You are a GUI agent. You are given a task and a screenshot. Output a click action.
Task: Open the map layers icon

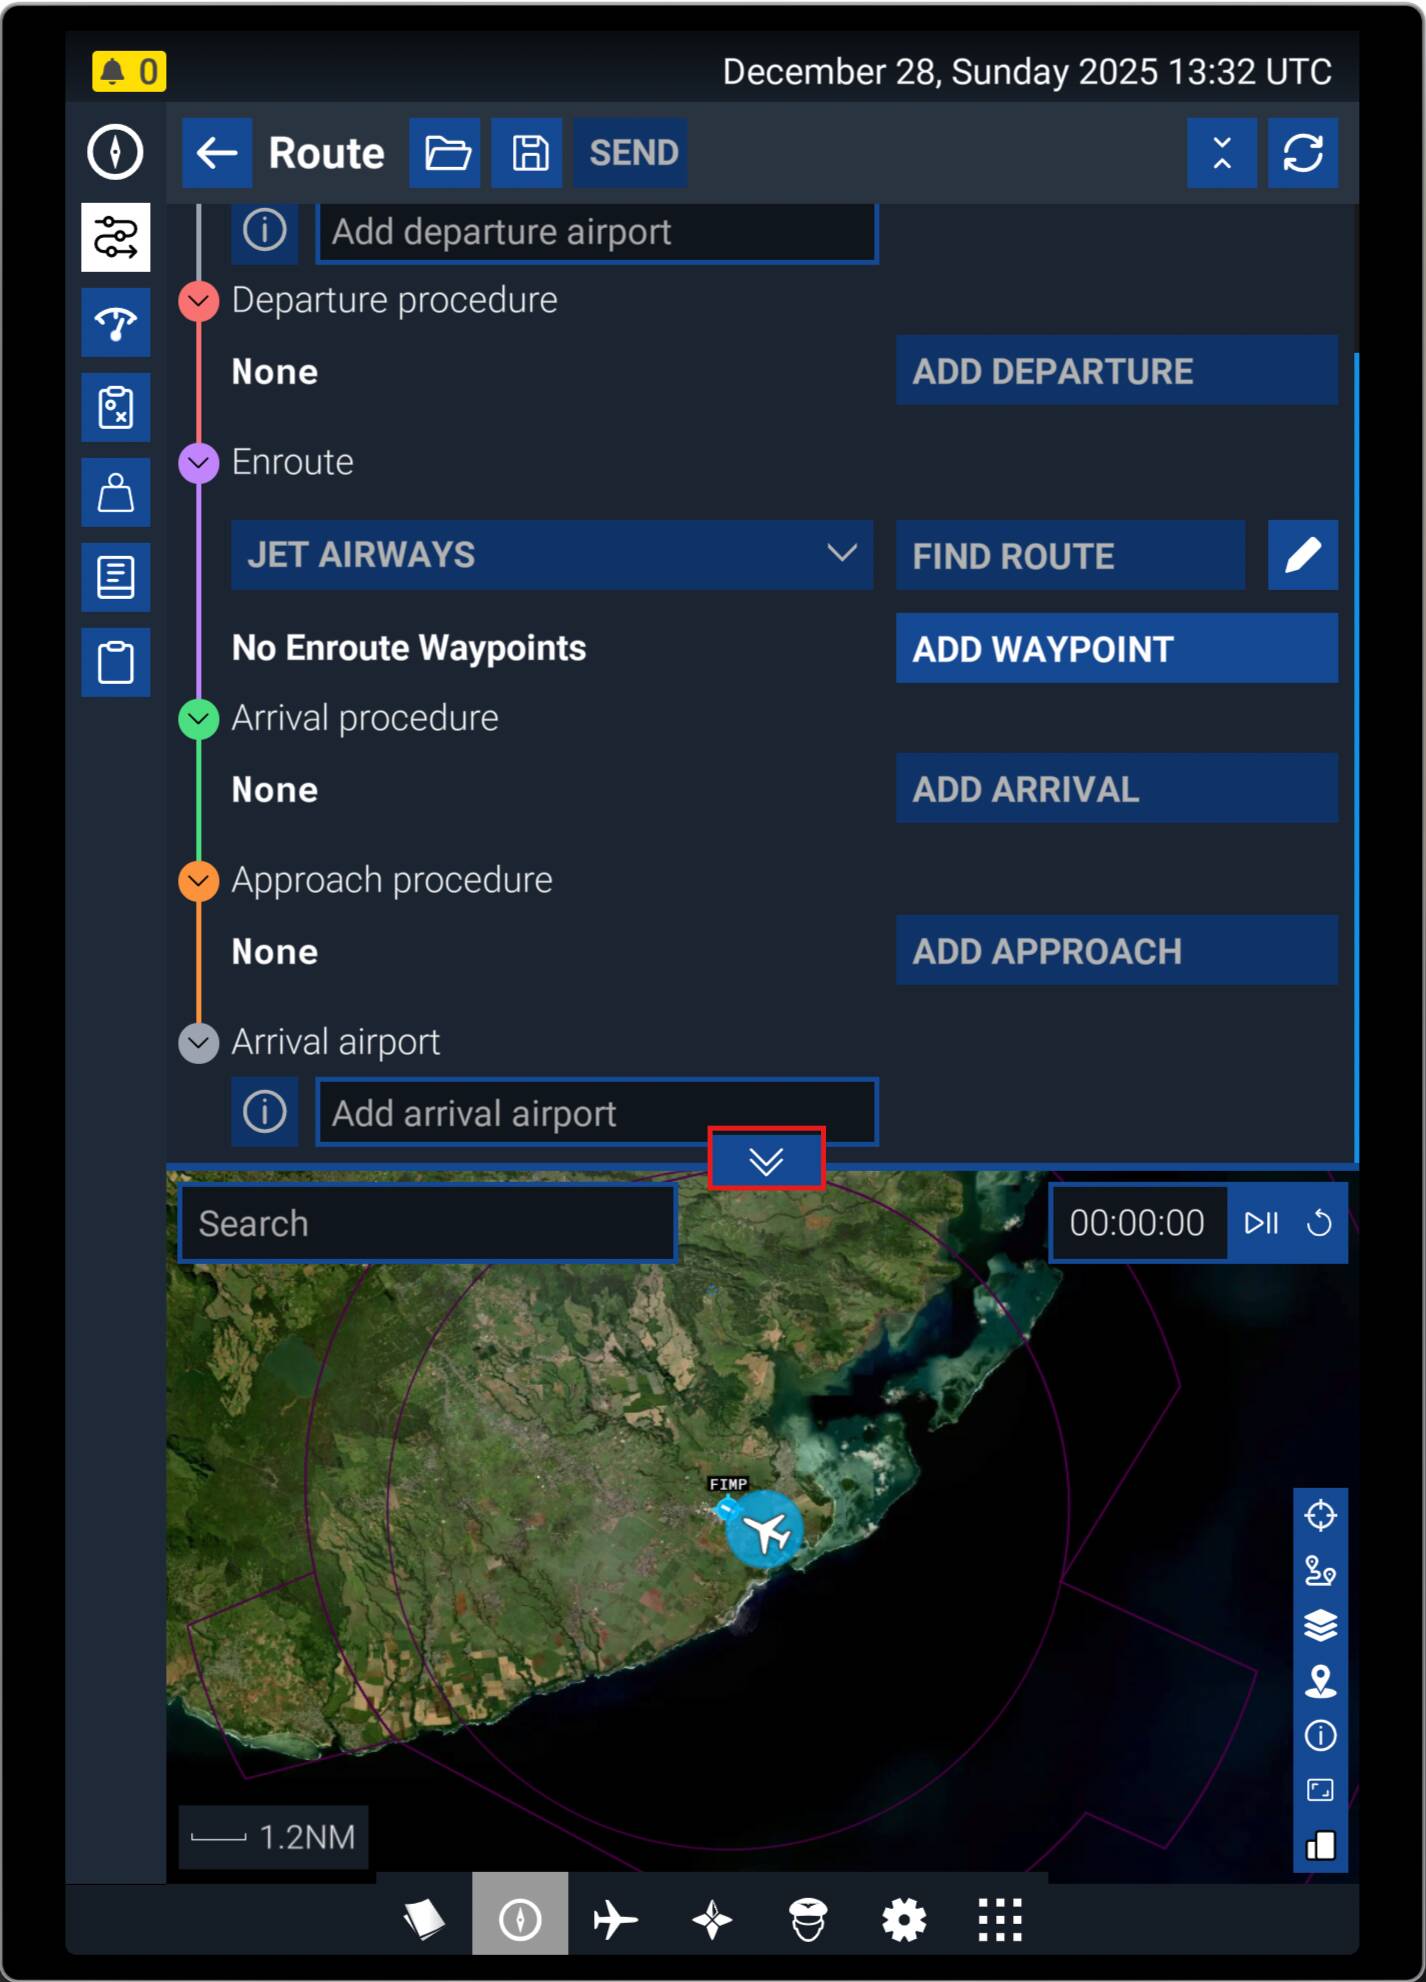1320,1626
